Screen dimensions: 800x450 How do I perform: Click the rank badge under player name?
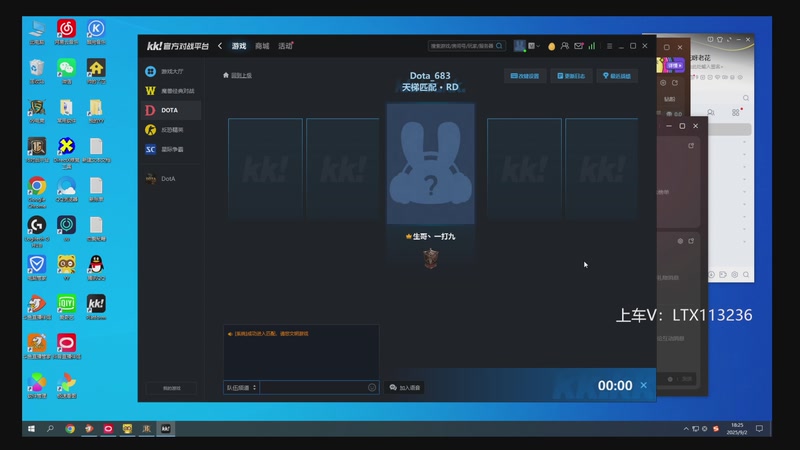431,258
